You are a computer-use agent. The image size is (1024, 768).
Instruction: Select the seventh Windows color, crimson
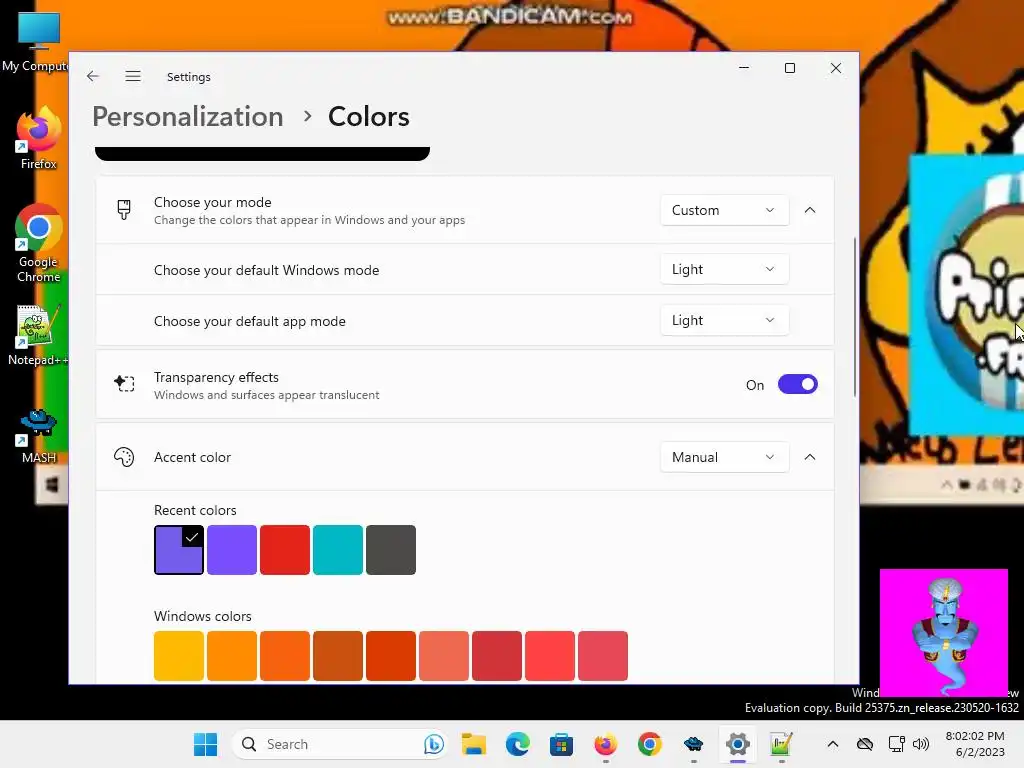[496, 656]
